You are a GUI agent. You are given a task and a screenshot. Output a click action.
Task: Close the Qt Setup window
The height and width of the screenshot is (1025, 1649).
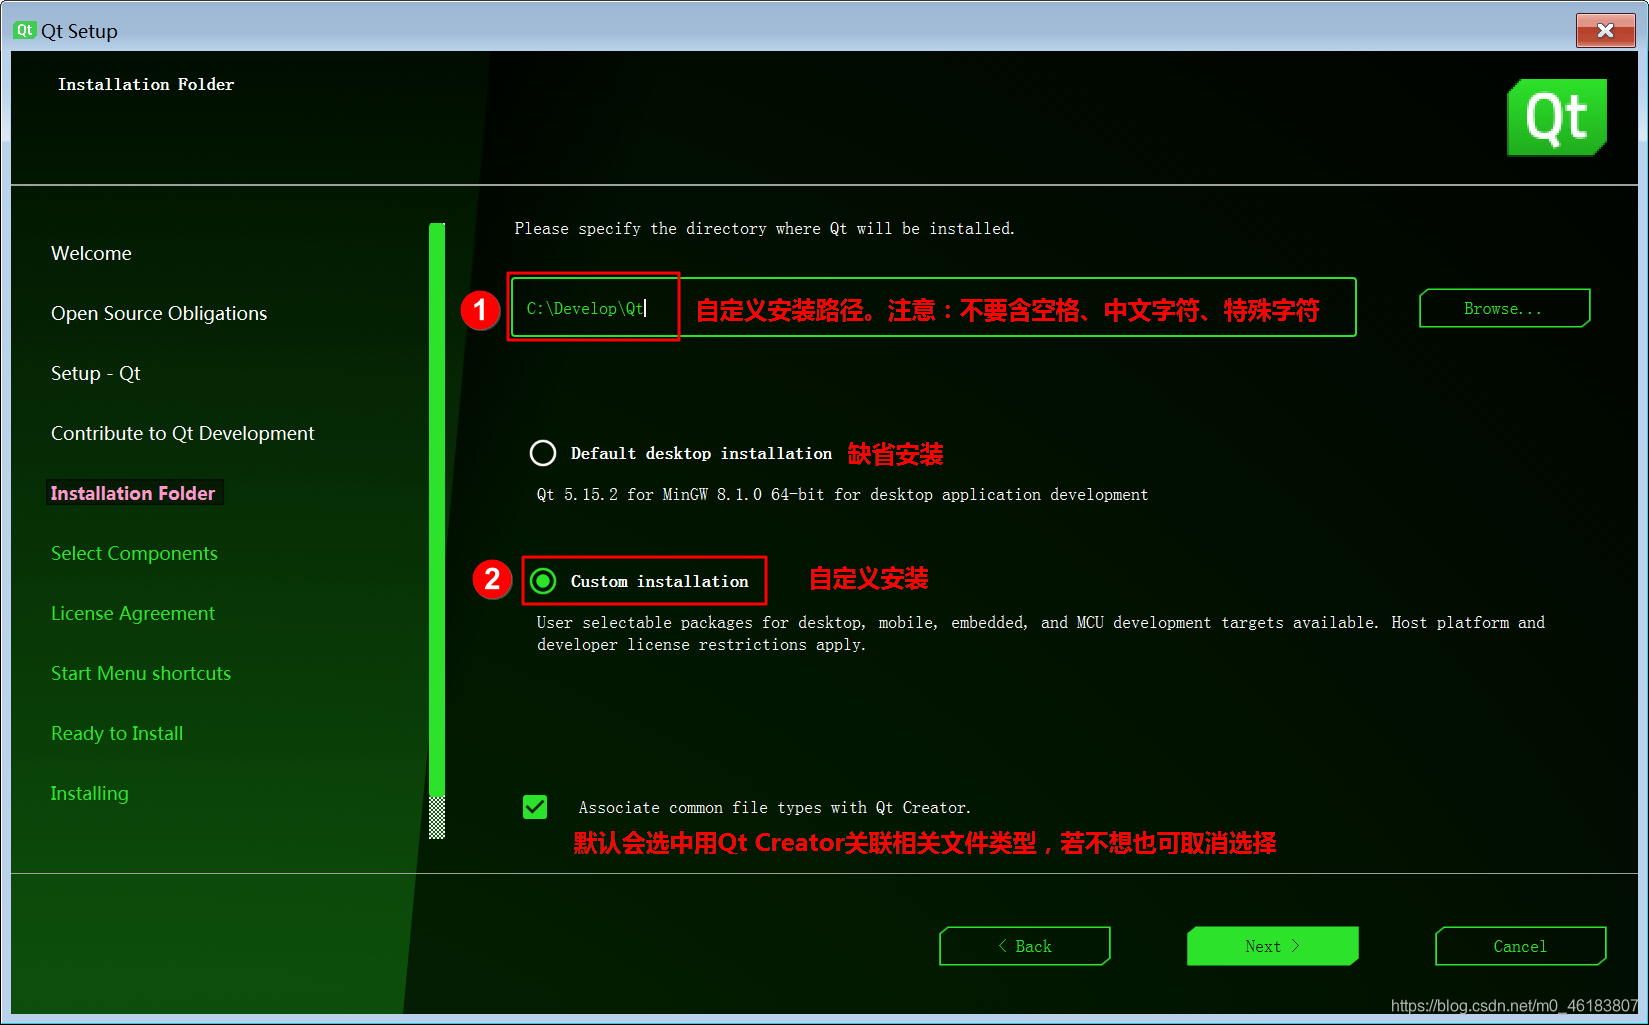(1605, 30)
